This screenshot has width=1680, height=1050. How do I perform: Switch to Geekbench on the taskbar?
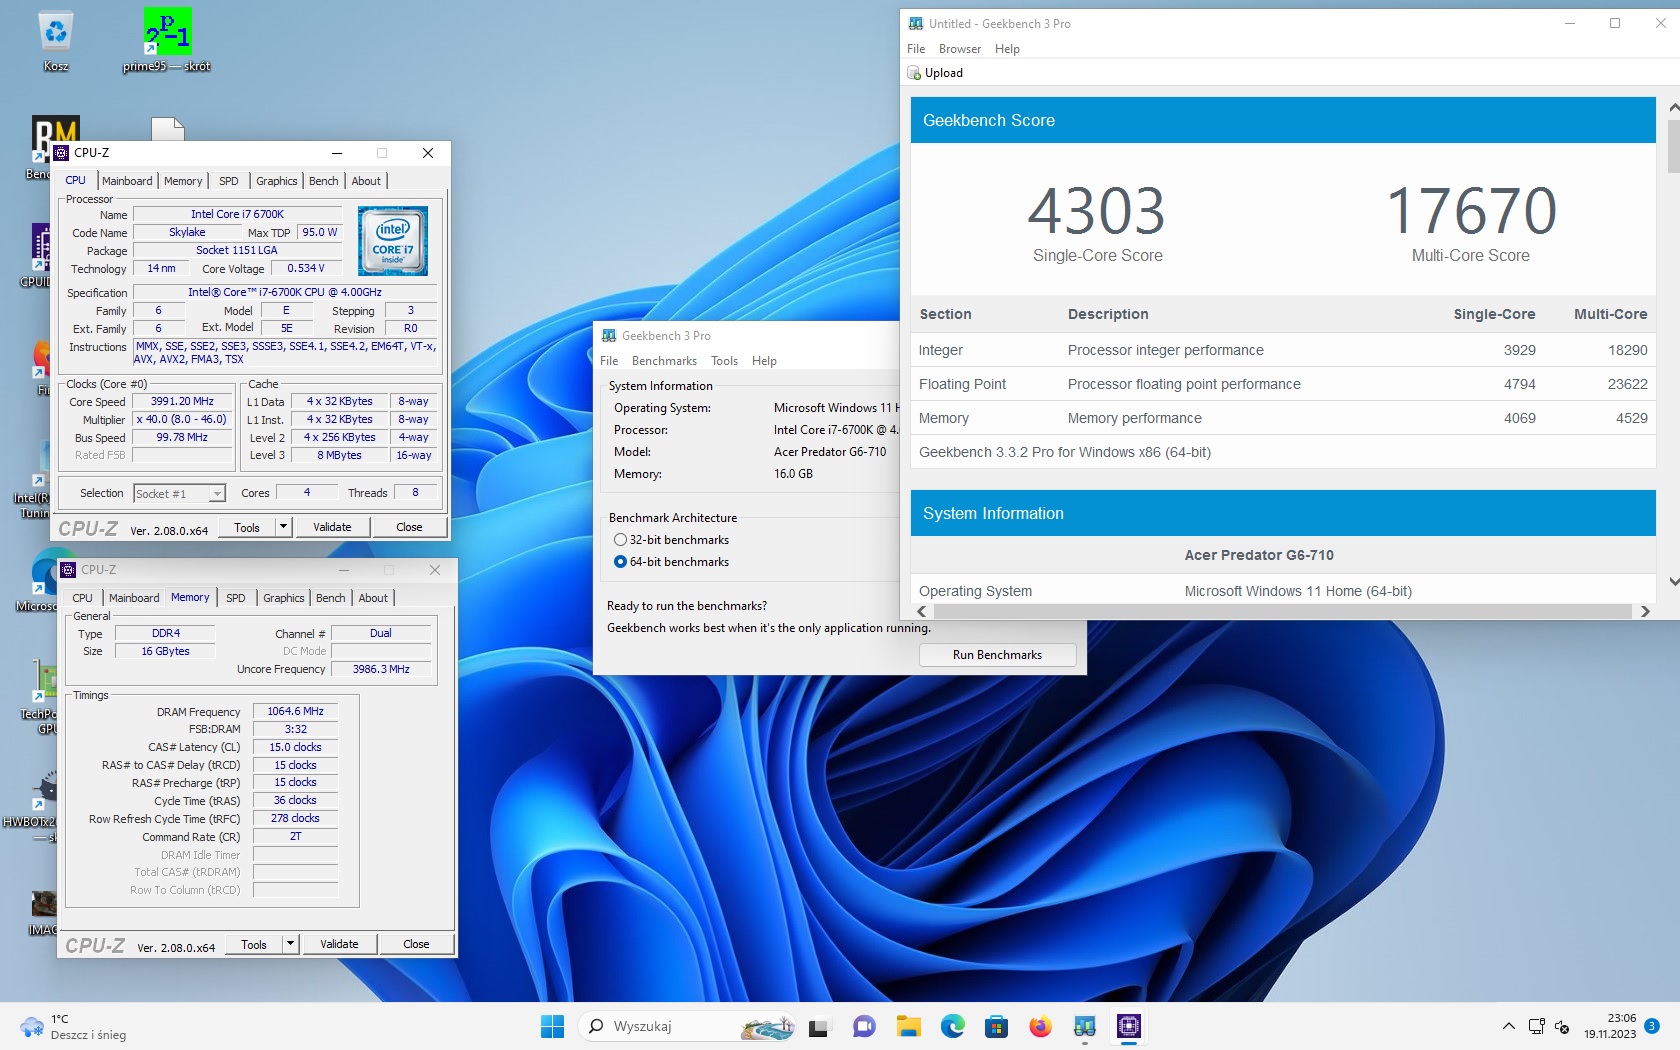tap(1084, 1026)
